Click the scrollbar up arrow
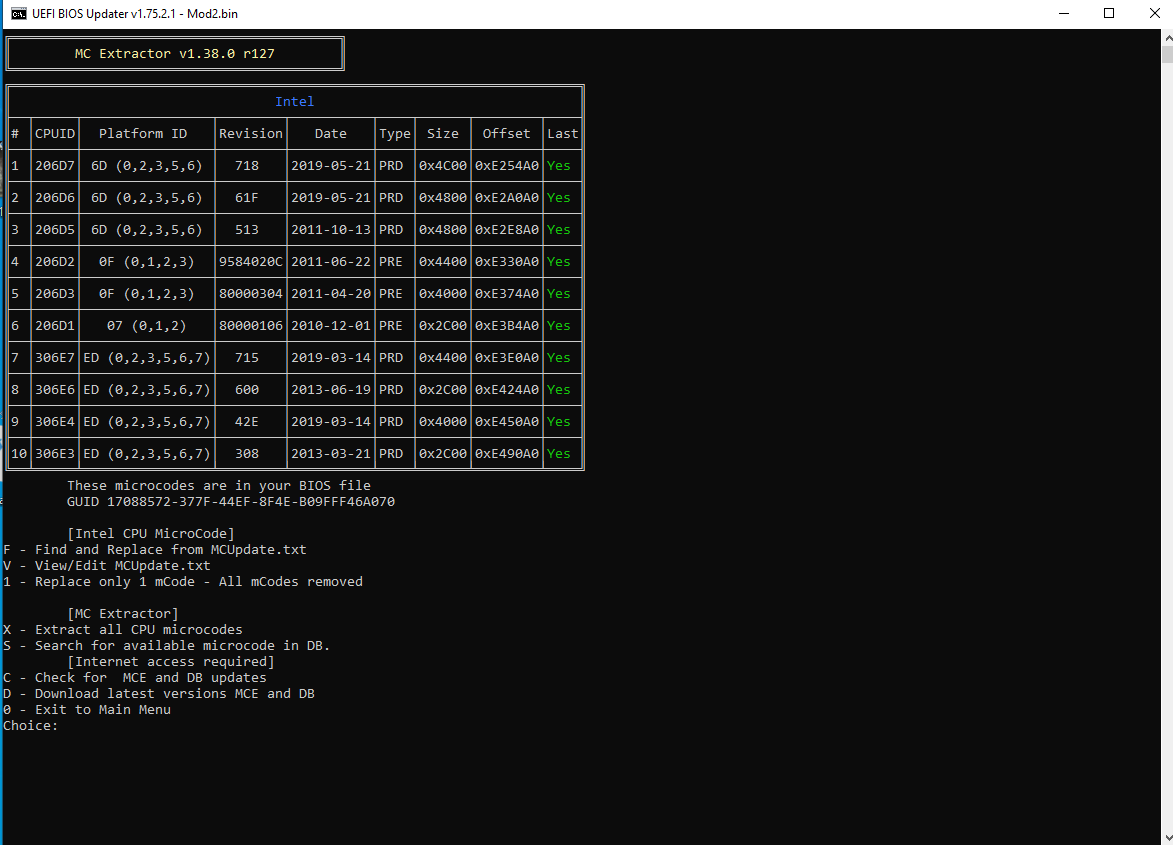Image resolution: width=1173 pixels, height=845 pixels. pos(1167,37)
